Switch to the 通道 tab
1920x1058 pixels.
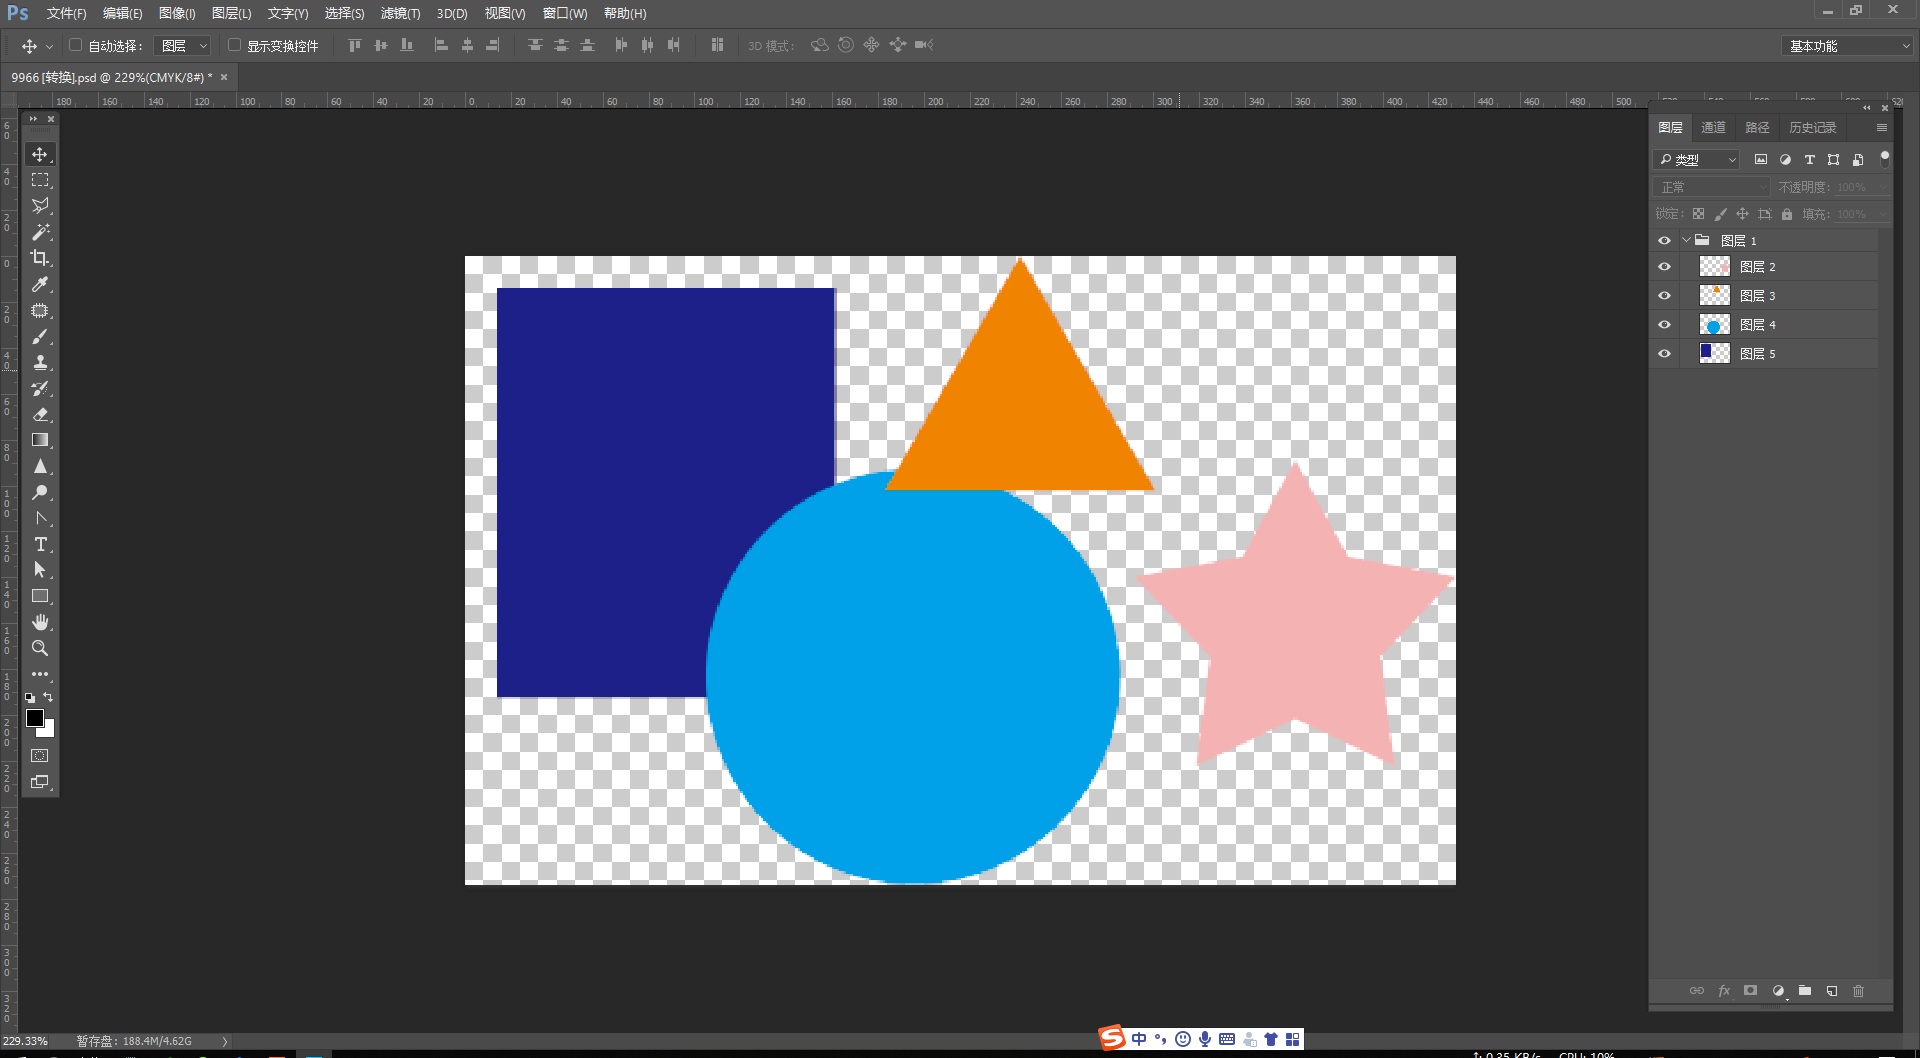click(1712, 127)
